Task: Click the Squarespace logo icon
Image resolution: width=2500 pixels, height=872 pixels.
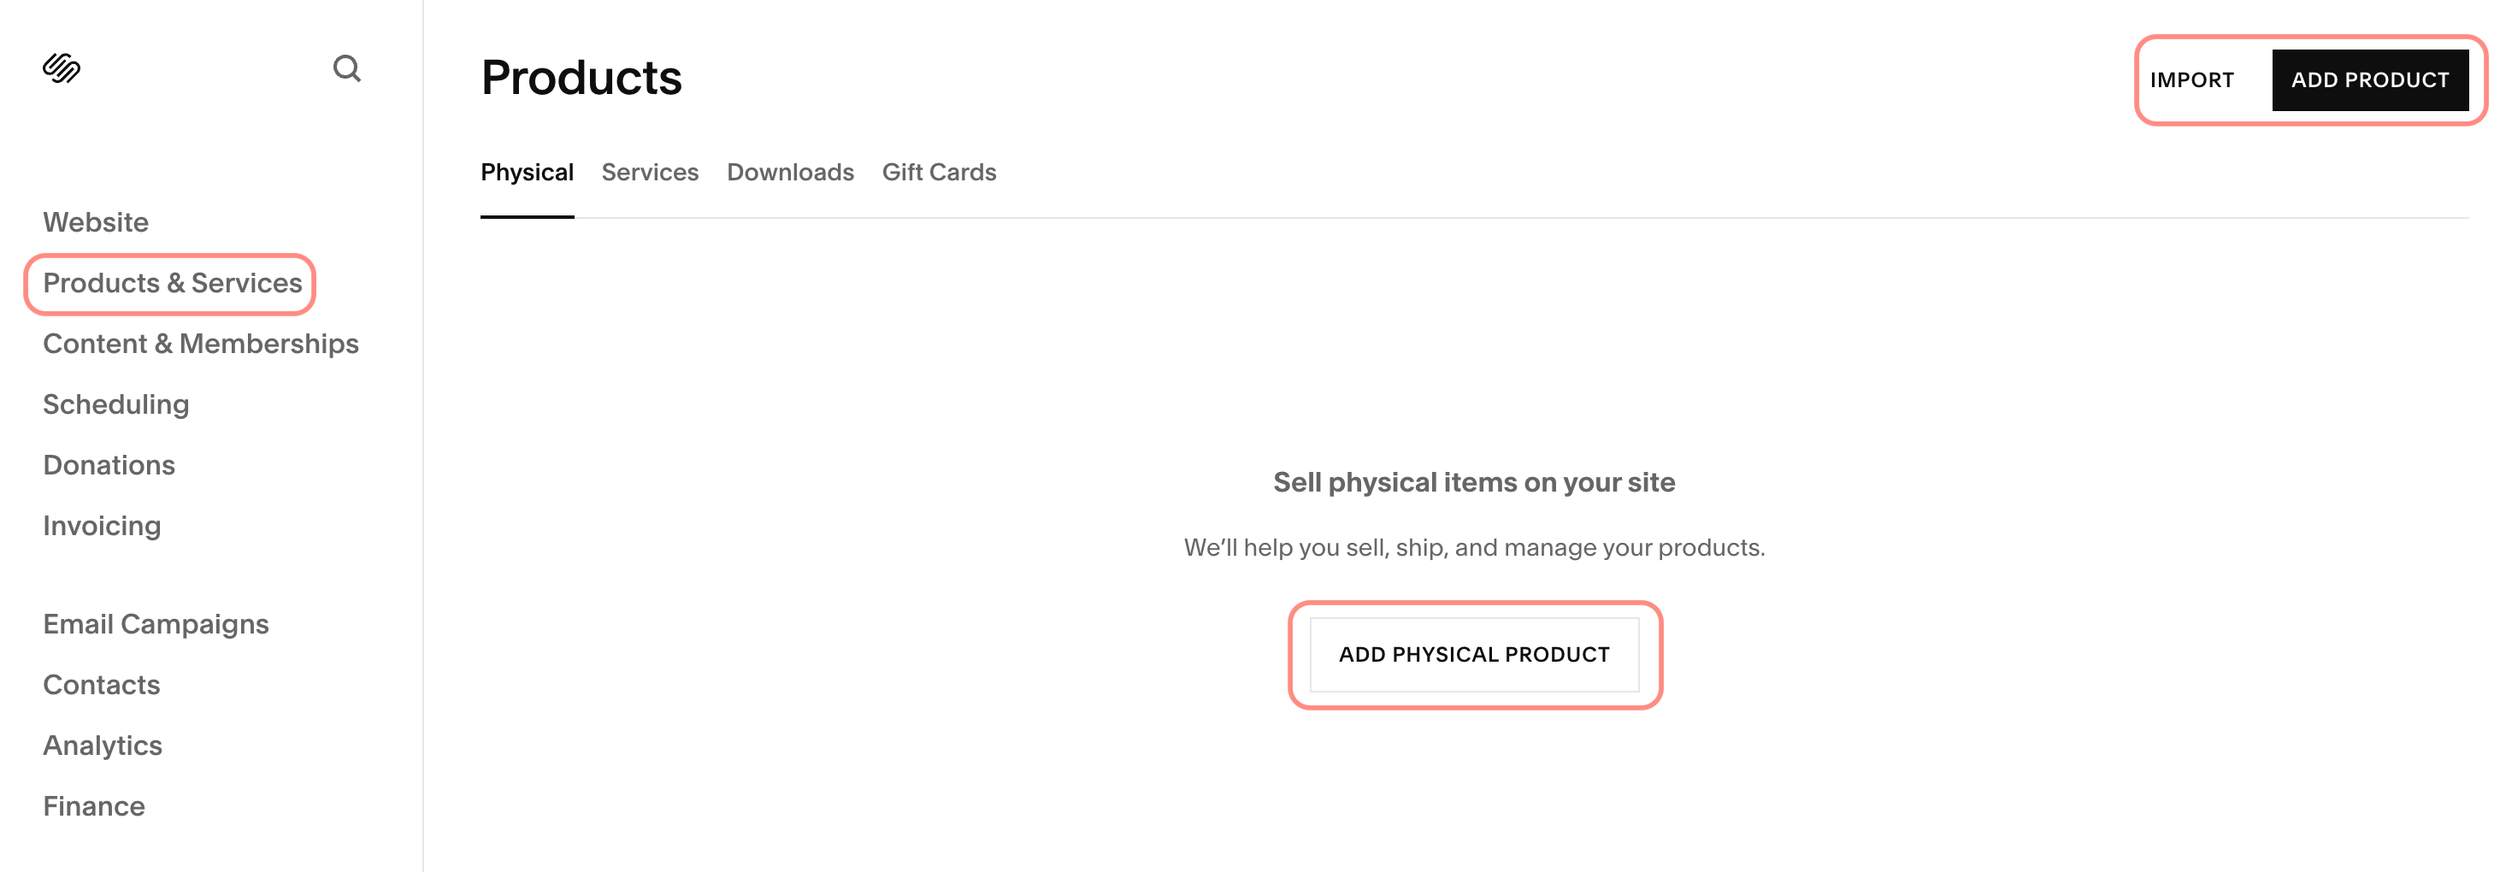Action: click(61, 68)
